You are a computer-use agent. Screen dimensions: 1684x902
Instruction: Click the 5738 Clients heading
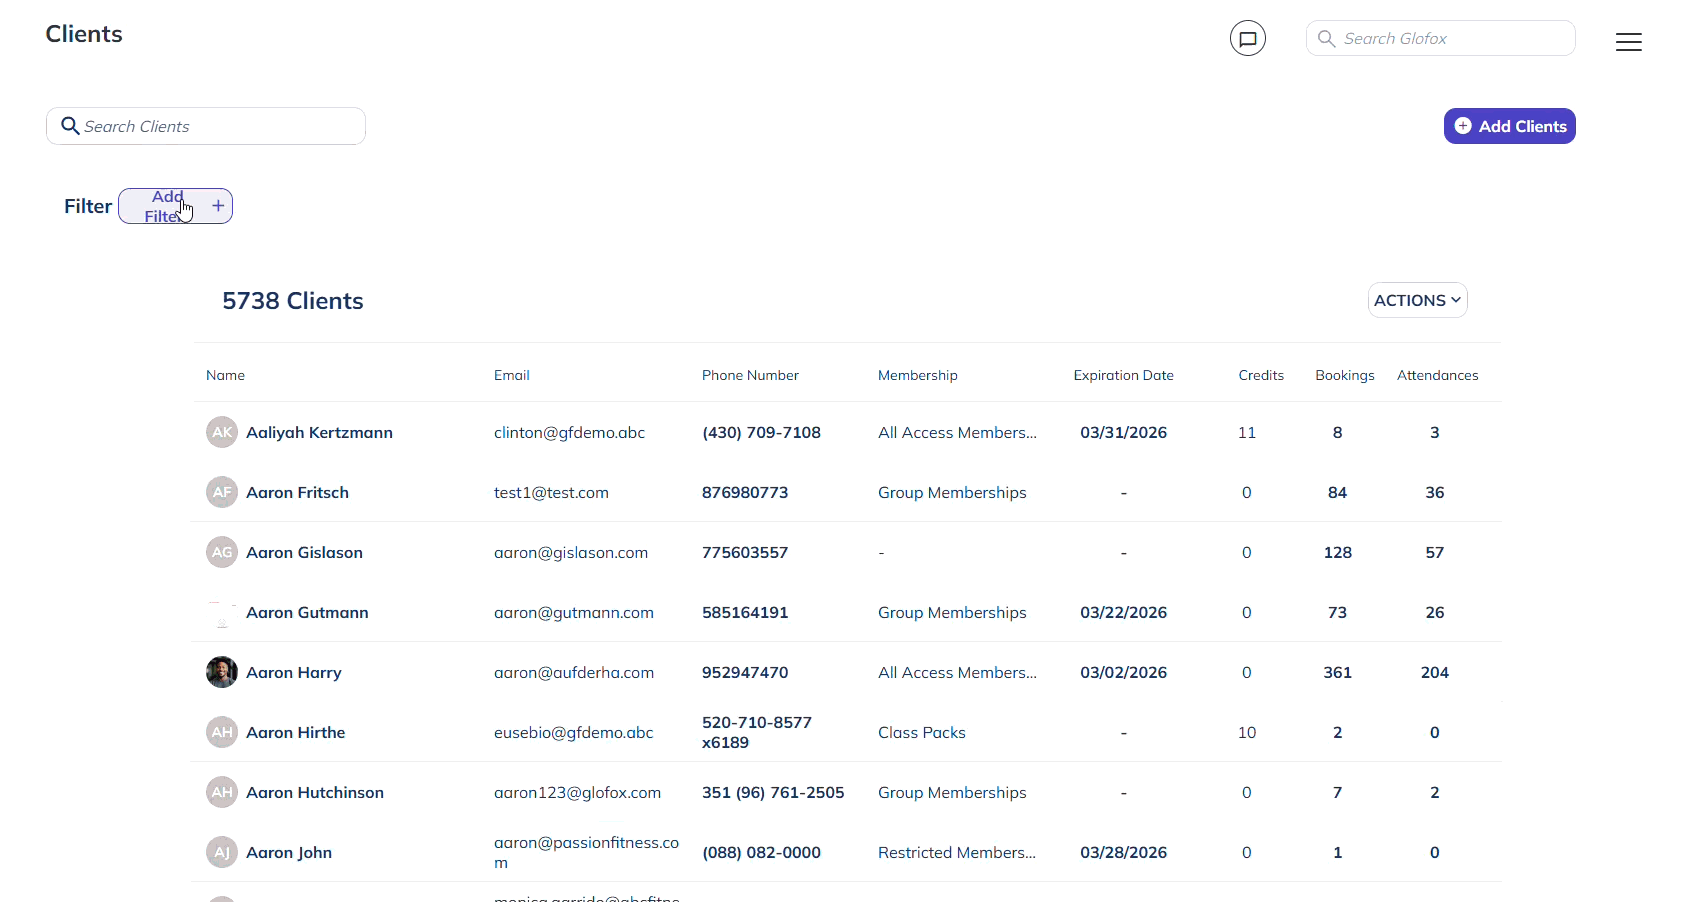(292, 300)
